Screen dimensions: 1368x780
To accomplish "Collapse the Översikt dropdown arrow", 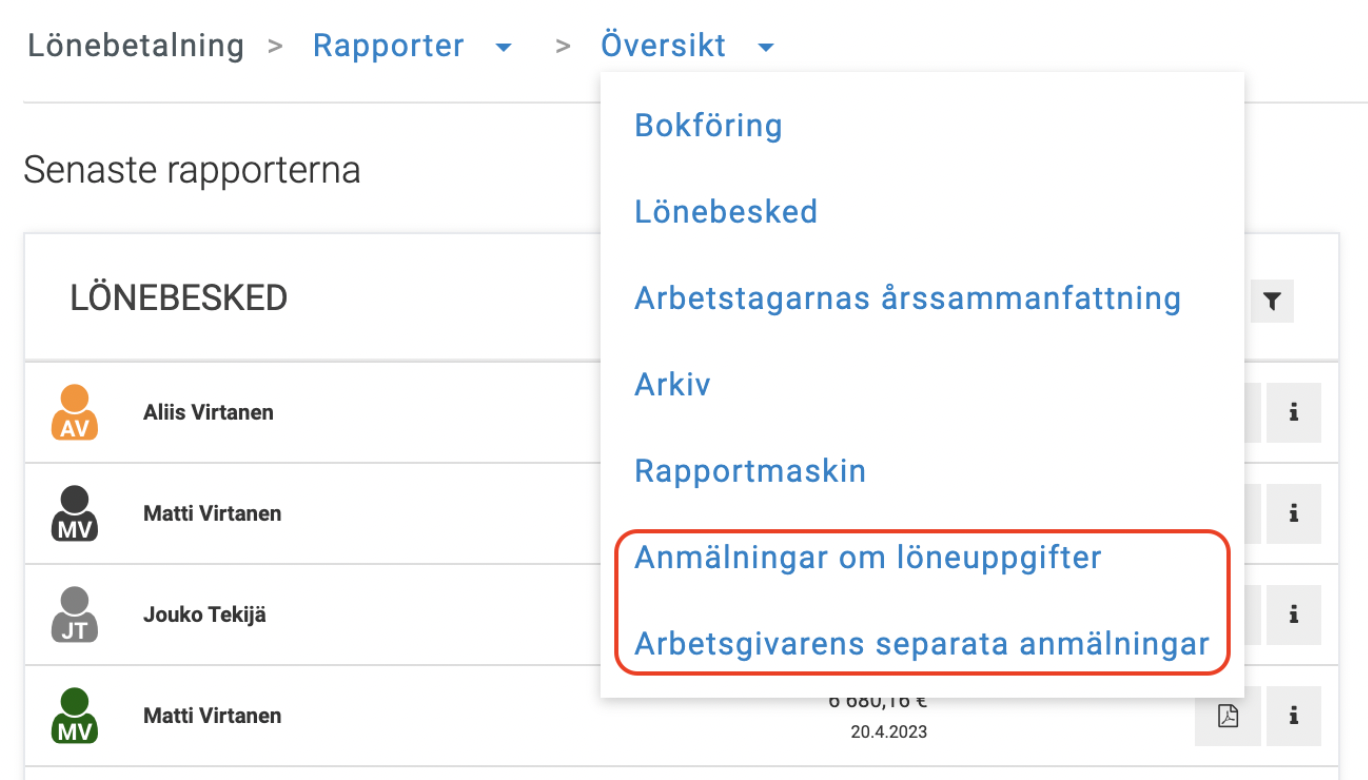I will [x=765, y=46].
